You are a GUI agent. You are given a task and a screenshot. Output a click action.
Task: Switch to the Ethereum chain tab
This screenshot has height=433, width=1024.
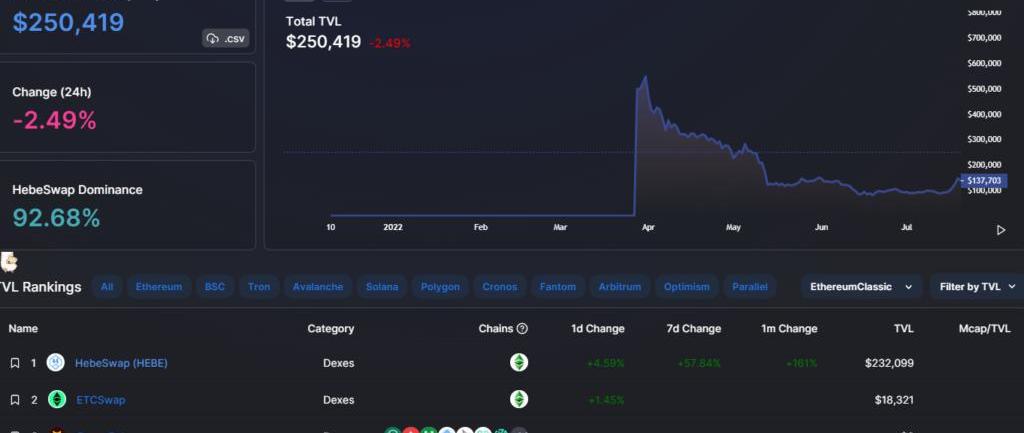tap(159, 287)
